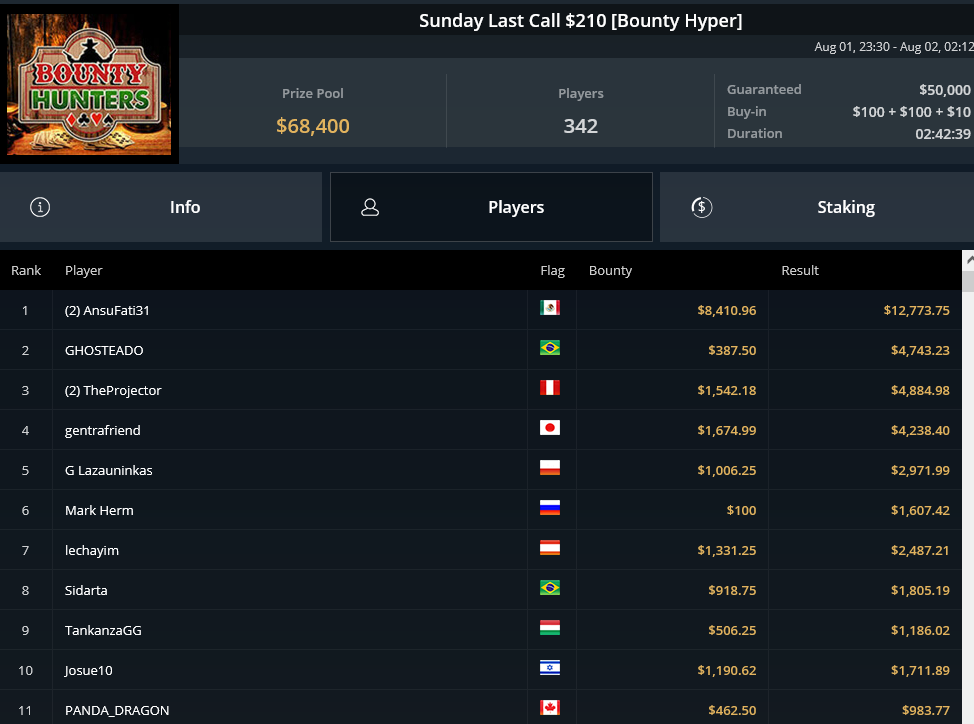Open the Staking tab
This screenshot has height=724, width=974.
[817, 207]
